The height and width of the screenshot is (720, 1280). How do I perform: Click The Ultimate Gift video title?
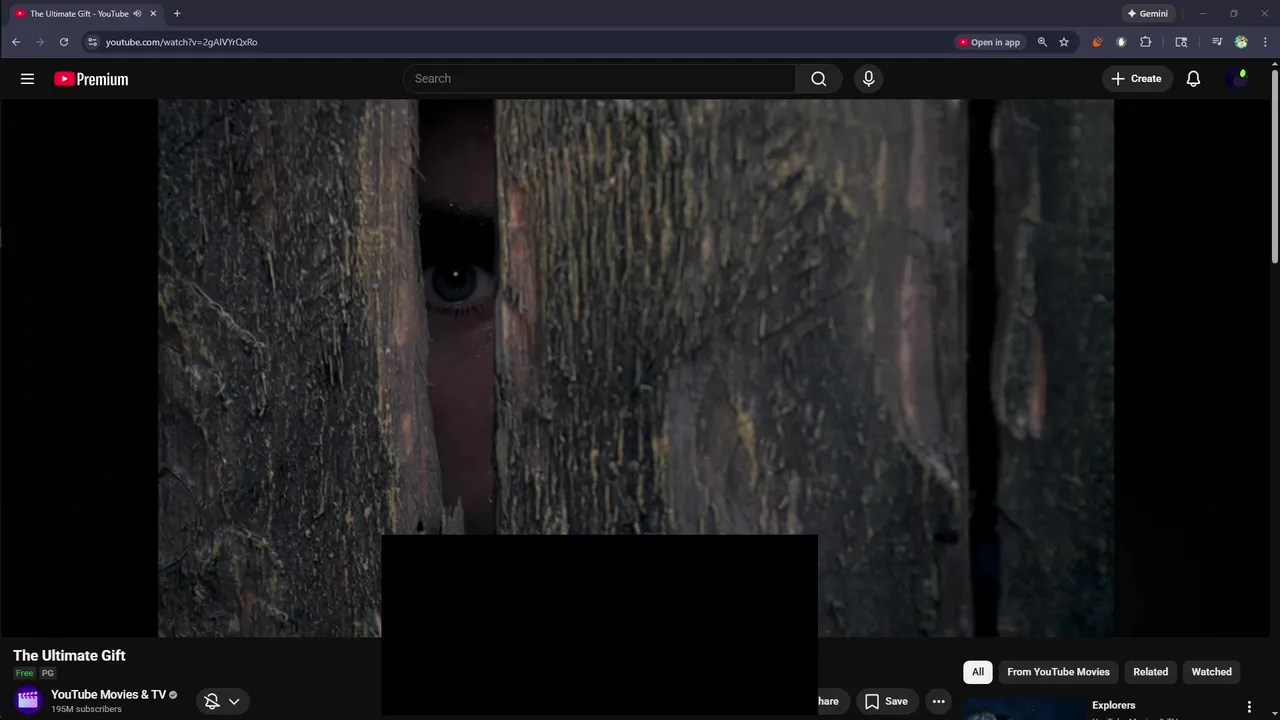coord(69,656)
